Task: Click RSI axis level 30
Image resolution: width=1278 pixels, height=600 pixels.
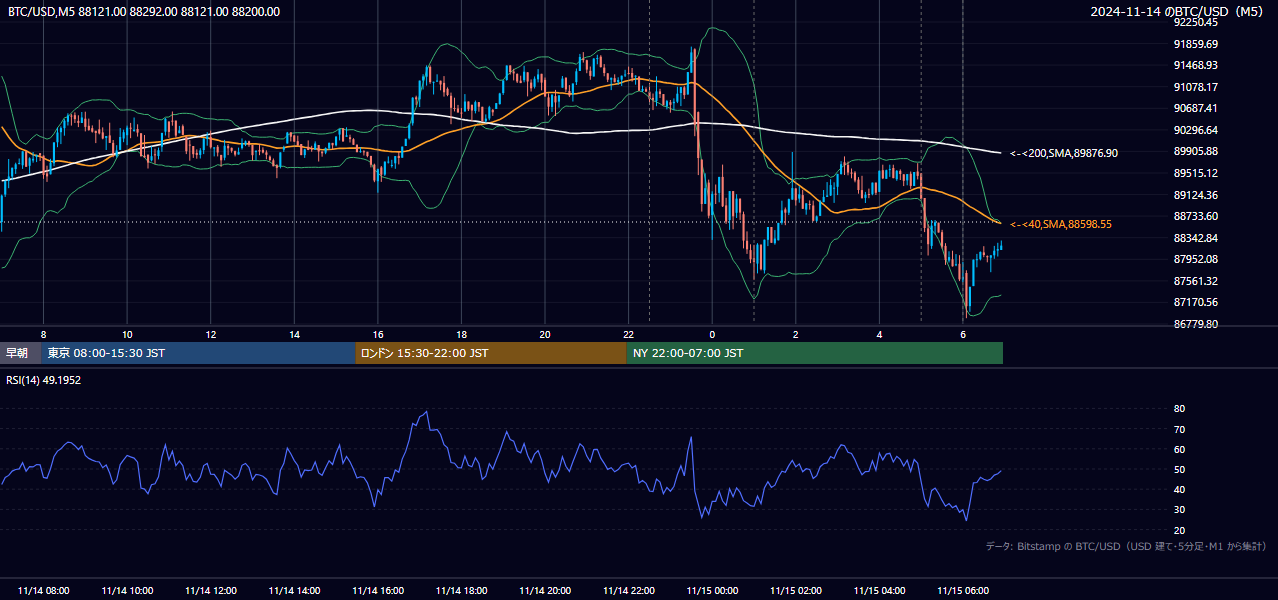Action: click(1180, 510)
